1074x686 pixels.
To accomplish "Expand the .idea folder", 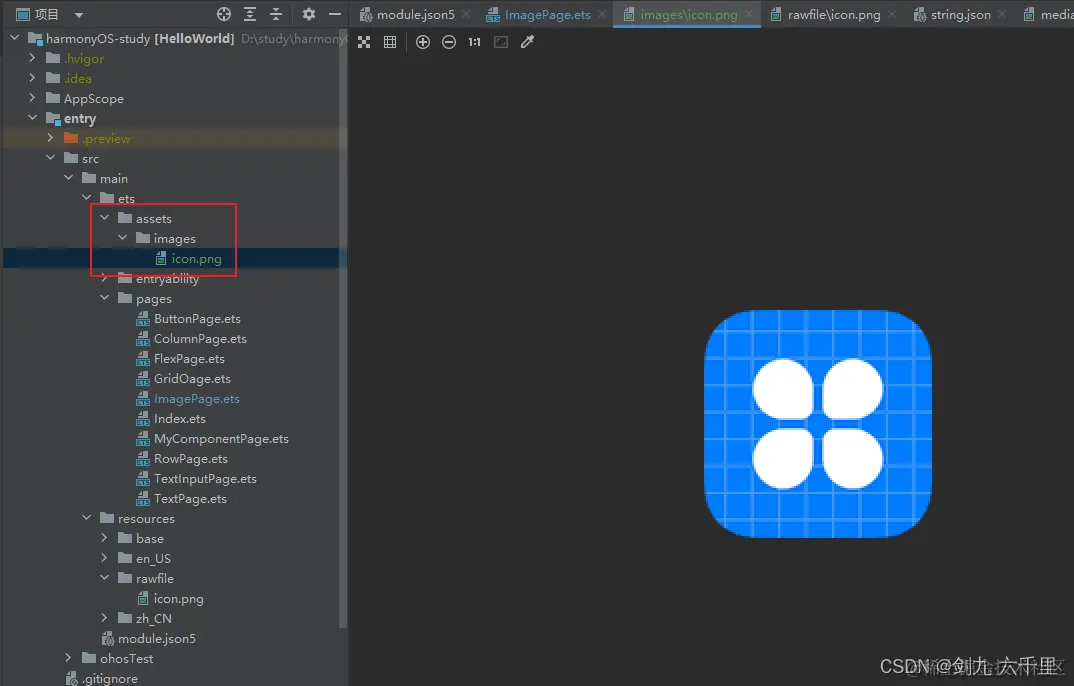I will [x=32, y=78].
